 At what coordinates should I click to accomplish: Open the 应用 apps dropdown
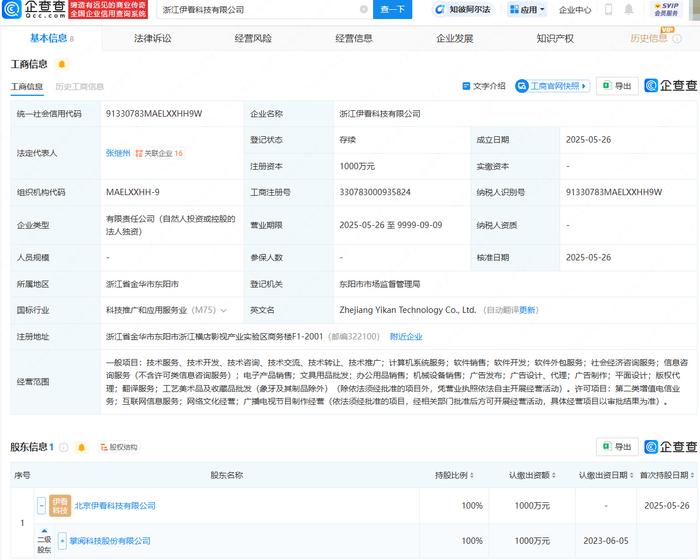click(x=527, y=9)
